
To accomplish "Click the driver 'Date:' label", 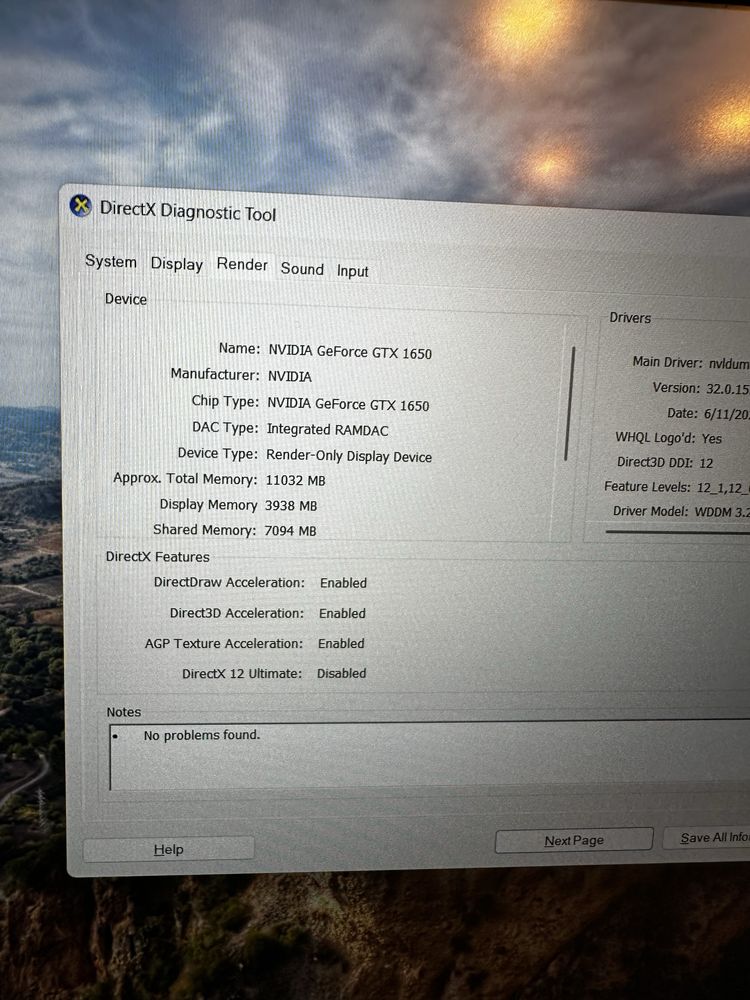I will click(682, 413).
